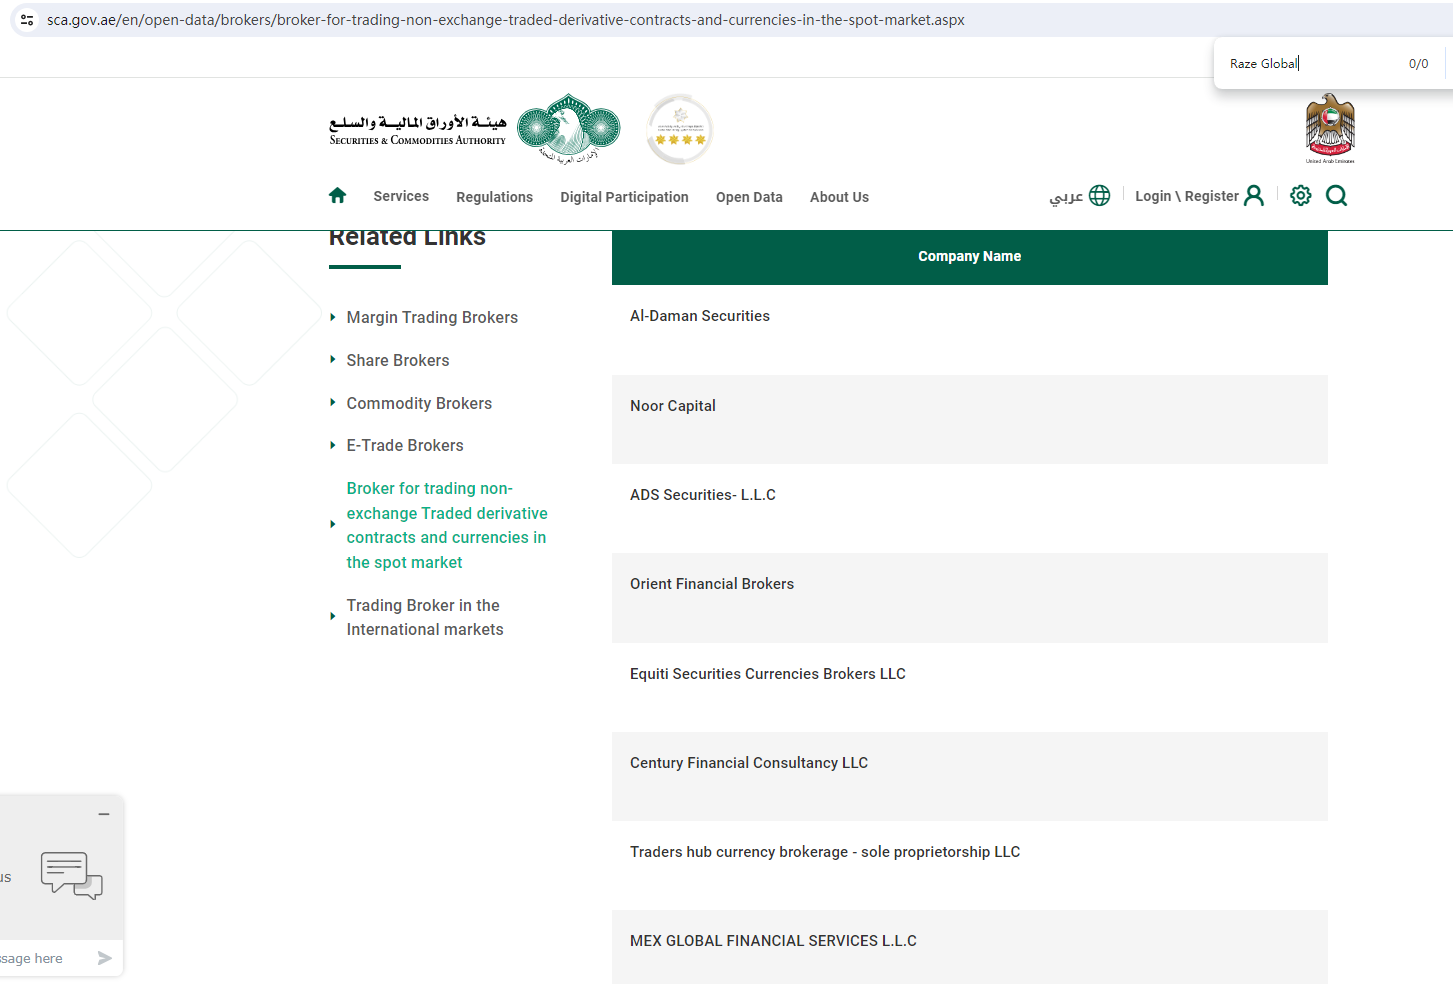Open Margin Trading Brokers link

click(x=432, y=317)
